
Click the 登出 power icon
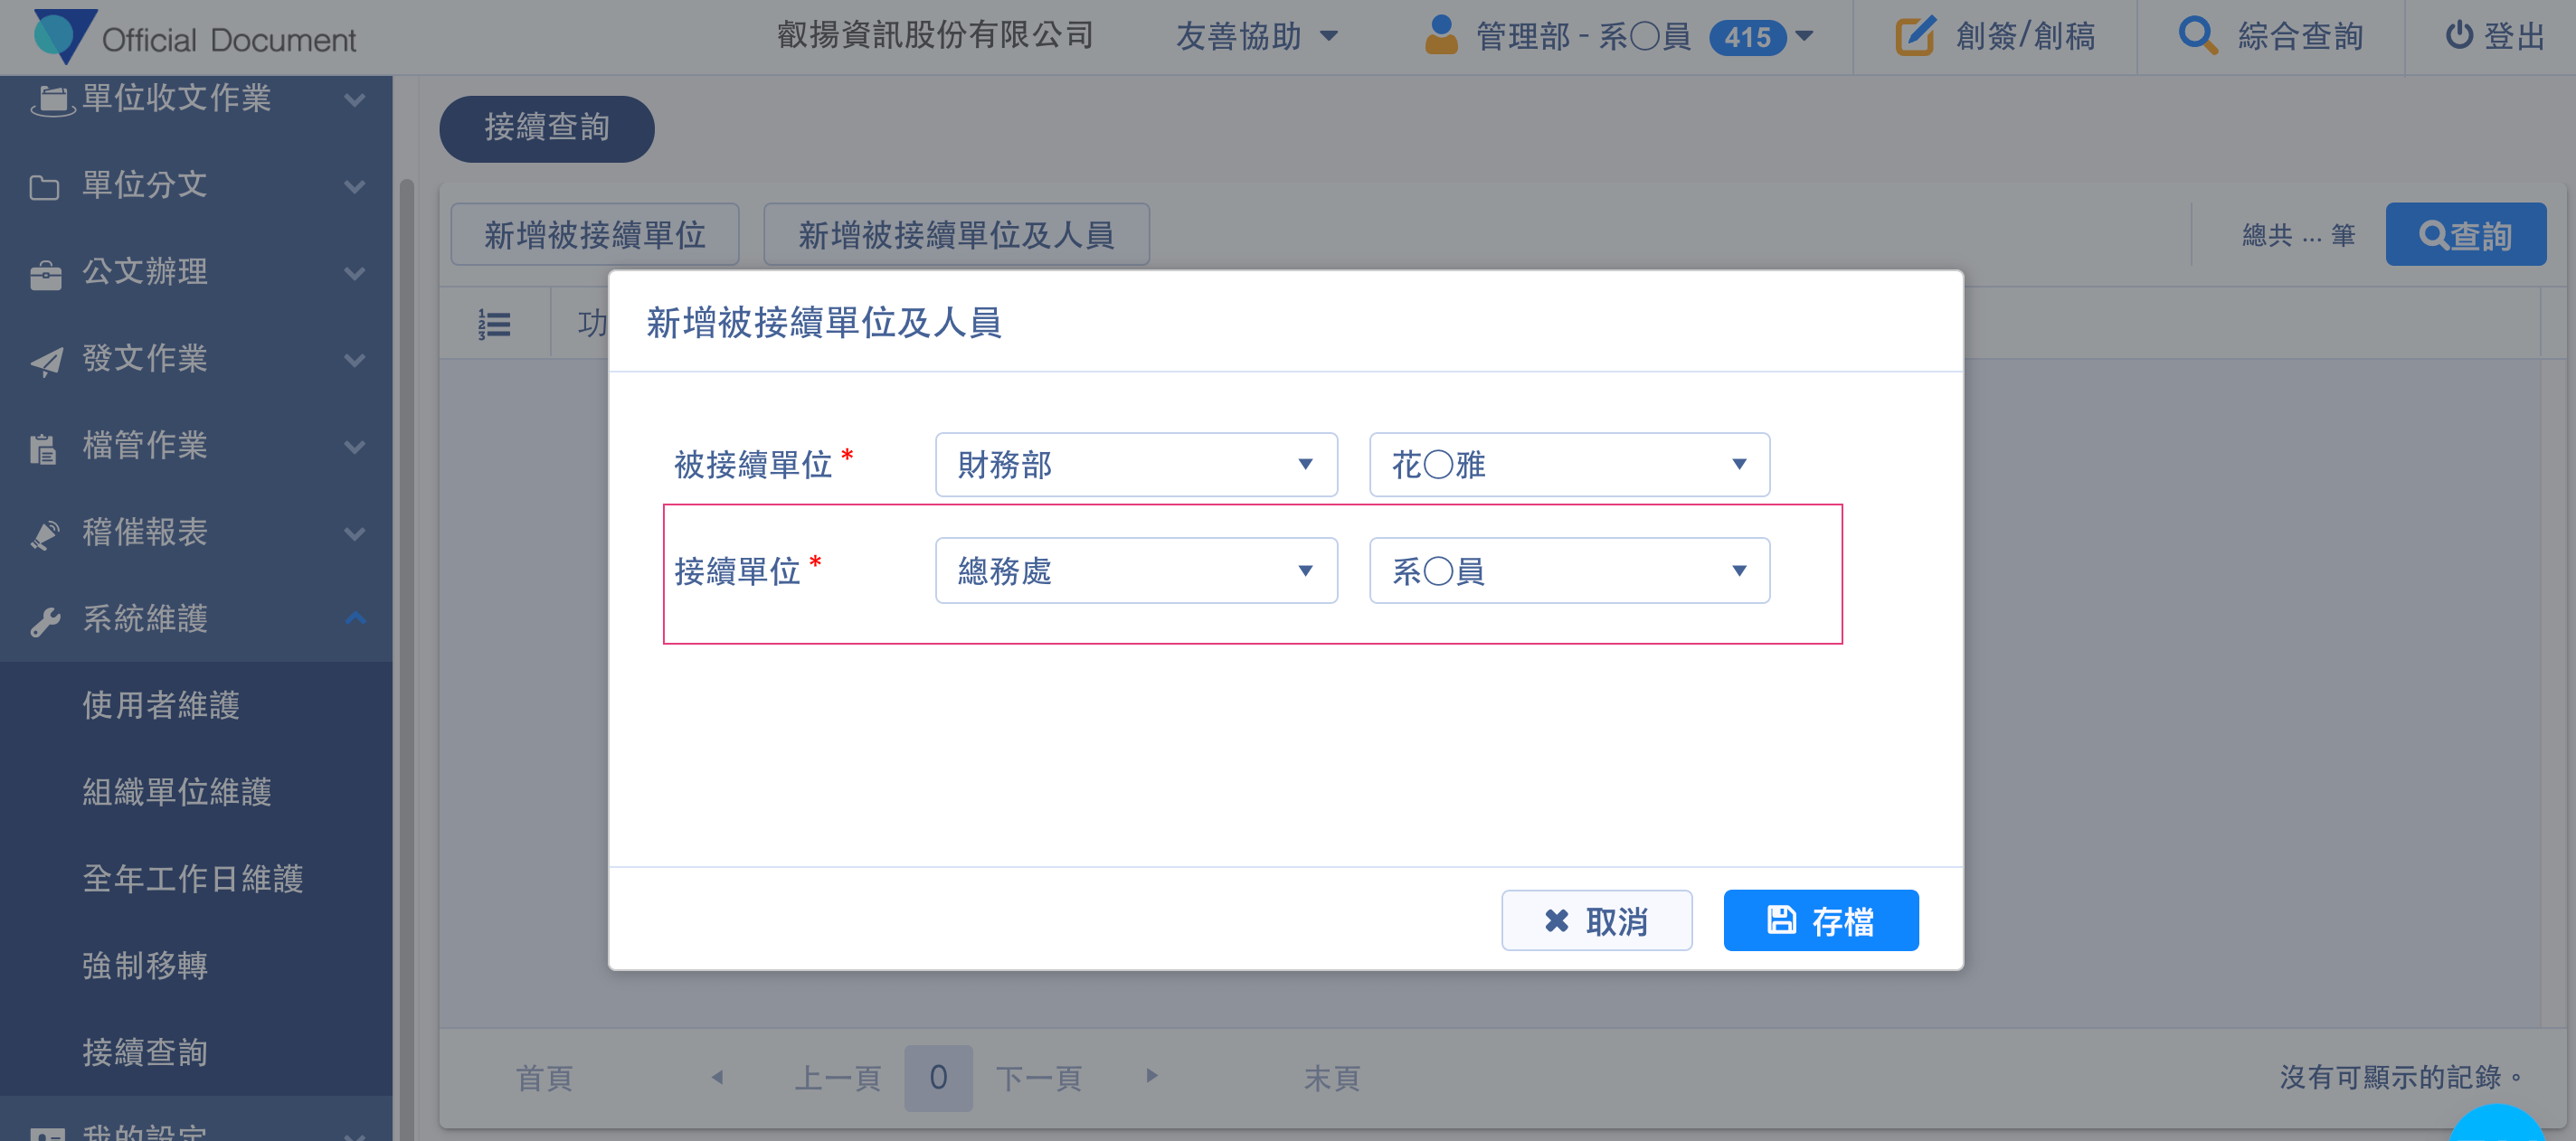[x=2458, y=36]
